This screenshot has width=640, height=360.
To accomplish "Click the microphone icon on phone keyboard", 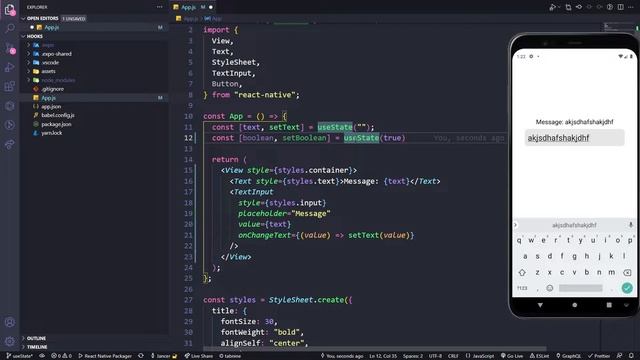I will click(x=631, y=225).
